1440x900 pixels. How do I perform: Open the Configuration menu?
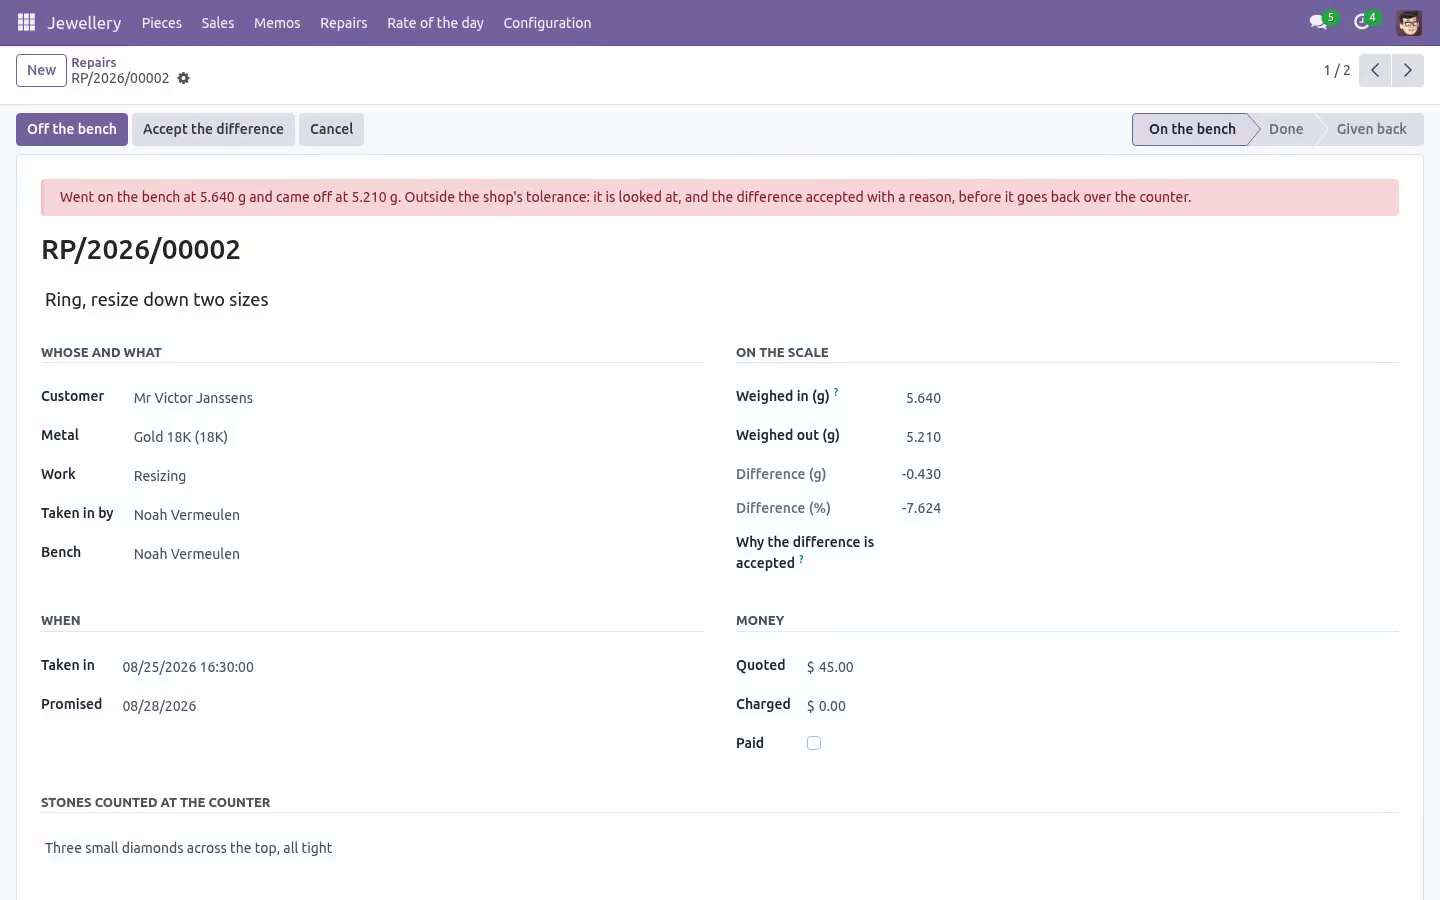547,22
